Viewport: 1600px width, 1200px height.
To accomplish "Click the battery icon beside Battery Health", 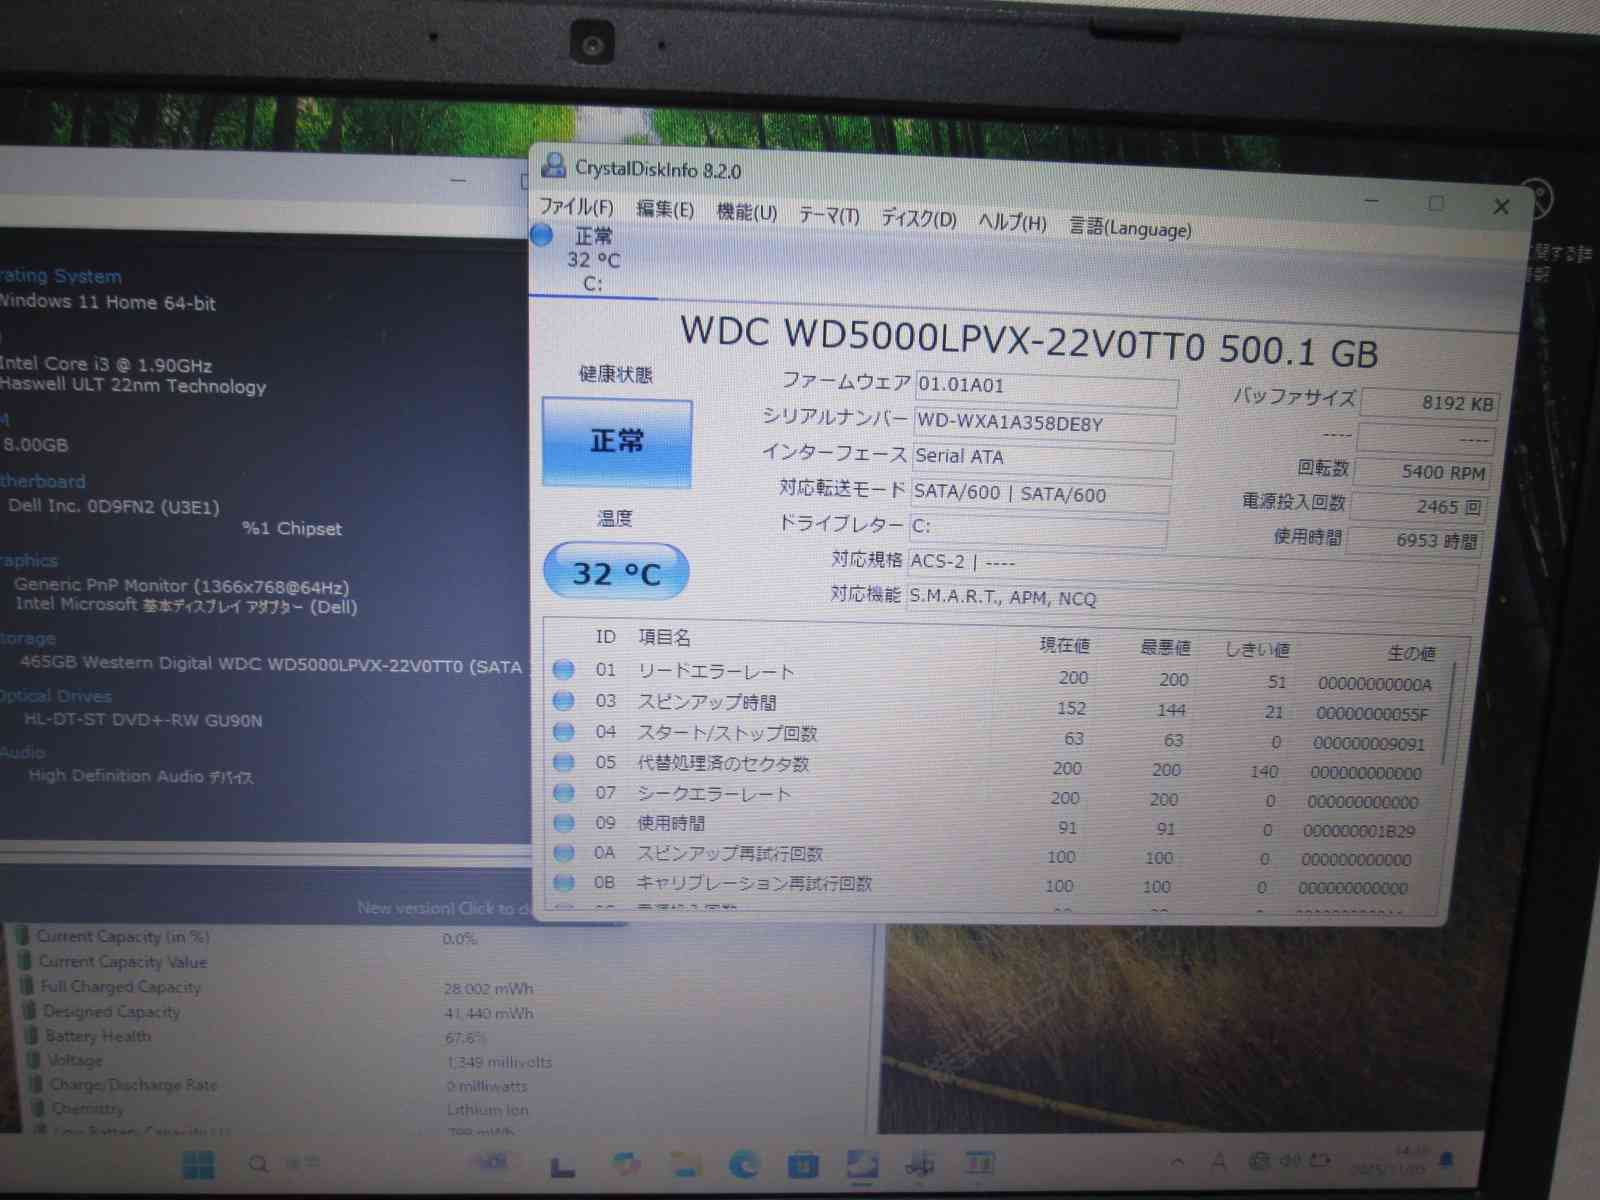I will coord(32,1036).
